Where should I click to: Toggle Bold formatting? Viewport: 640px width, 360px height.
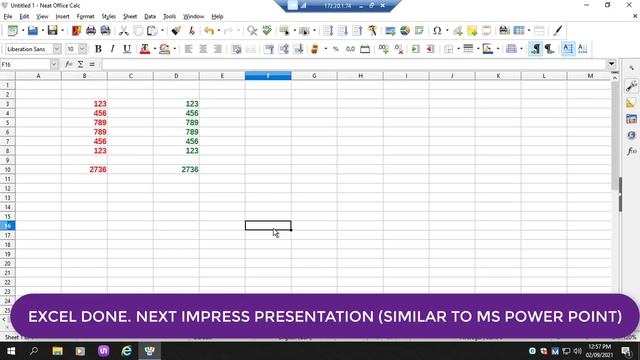tap(98, 49)
